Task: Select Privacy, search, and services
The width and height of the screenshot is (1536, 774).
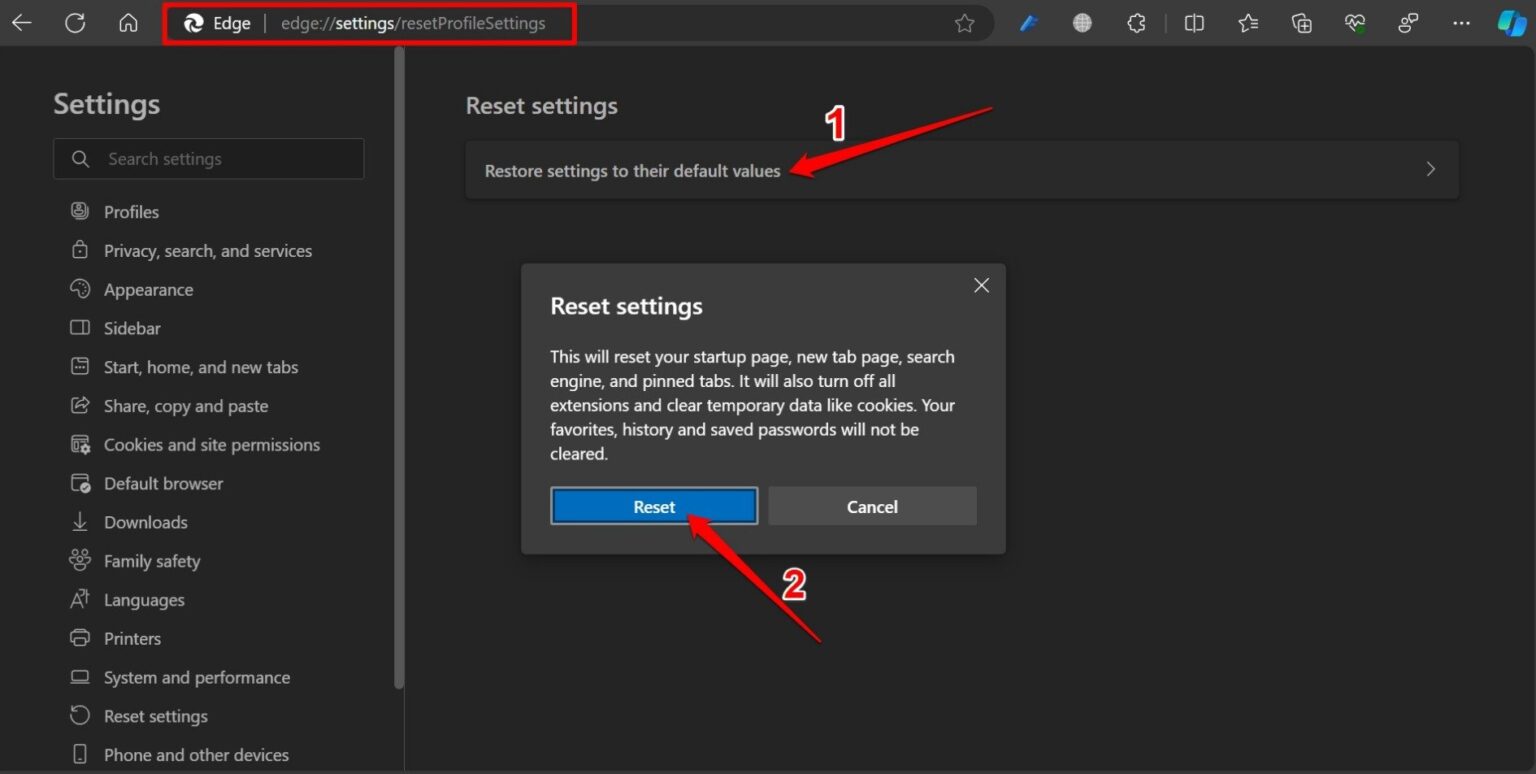Action: pyautogui.click(x=208, y=250)
